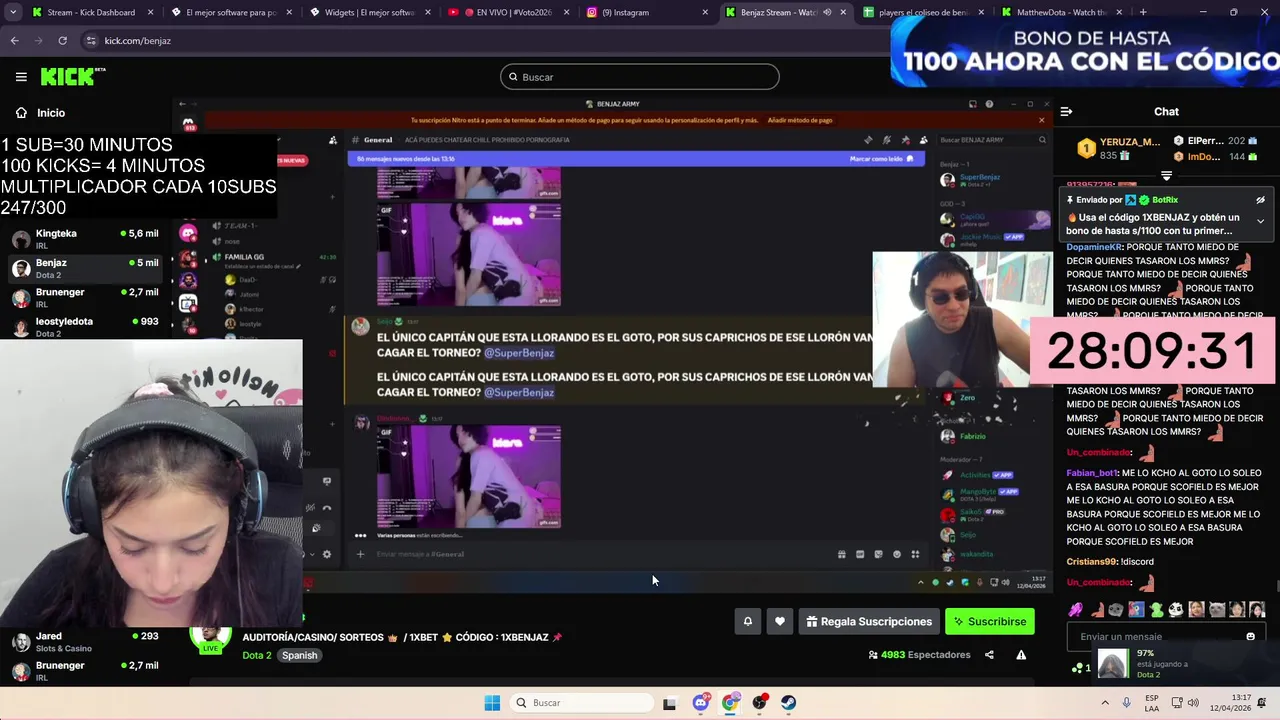1280x720 pixels.
Task: Click the panda emote in emote row
Action: tap(1176, 609)
